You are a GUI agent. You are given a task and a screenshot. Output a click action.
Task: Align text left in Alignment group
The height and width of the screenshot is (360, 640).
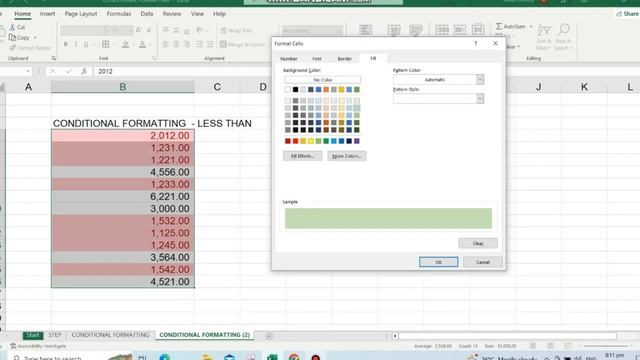pyautogui.click(x=165, y=44)
